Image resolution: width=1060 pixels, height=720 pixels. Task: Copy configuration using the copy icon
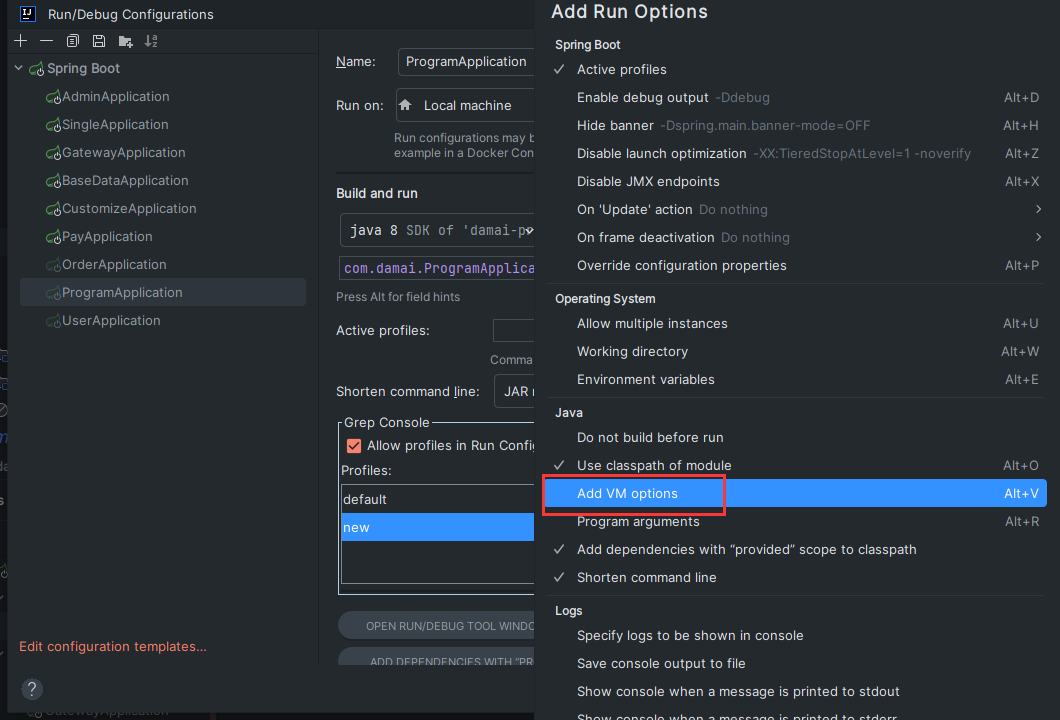pyautogui.click(x=72, y=41)
